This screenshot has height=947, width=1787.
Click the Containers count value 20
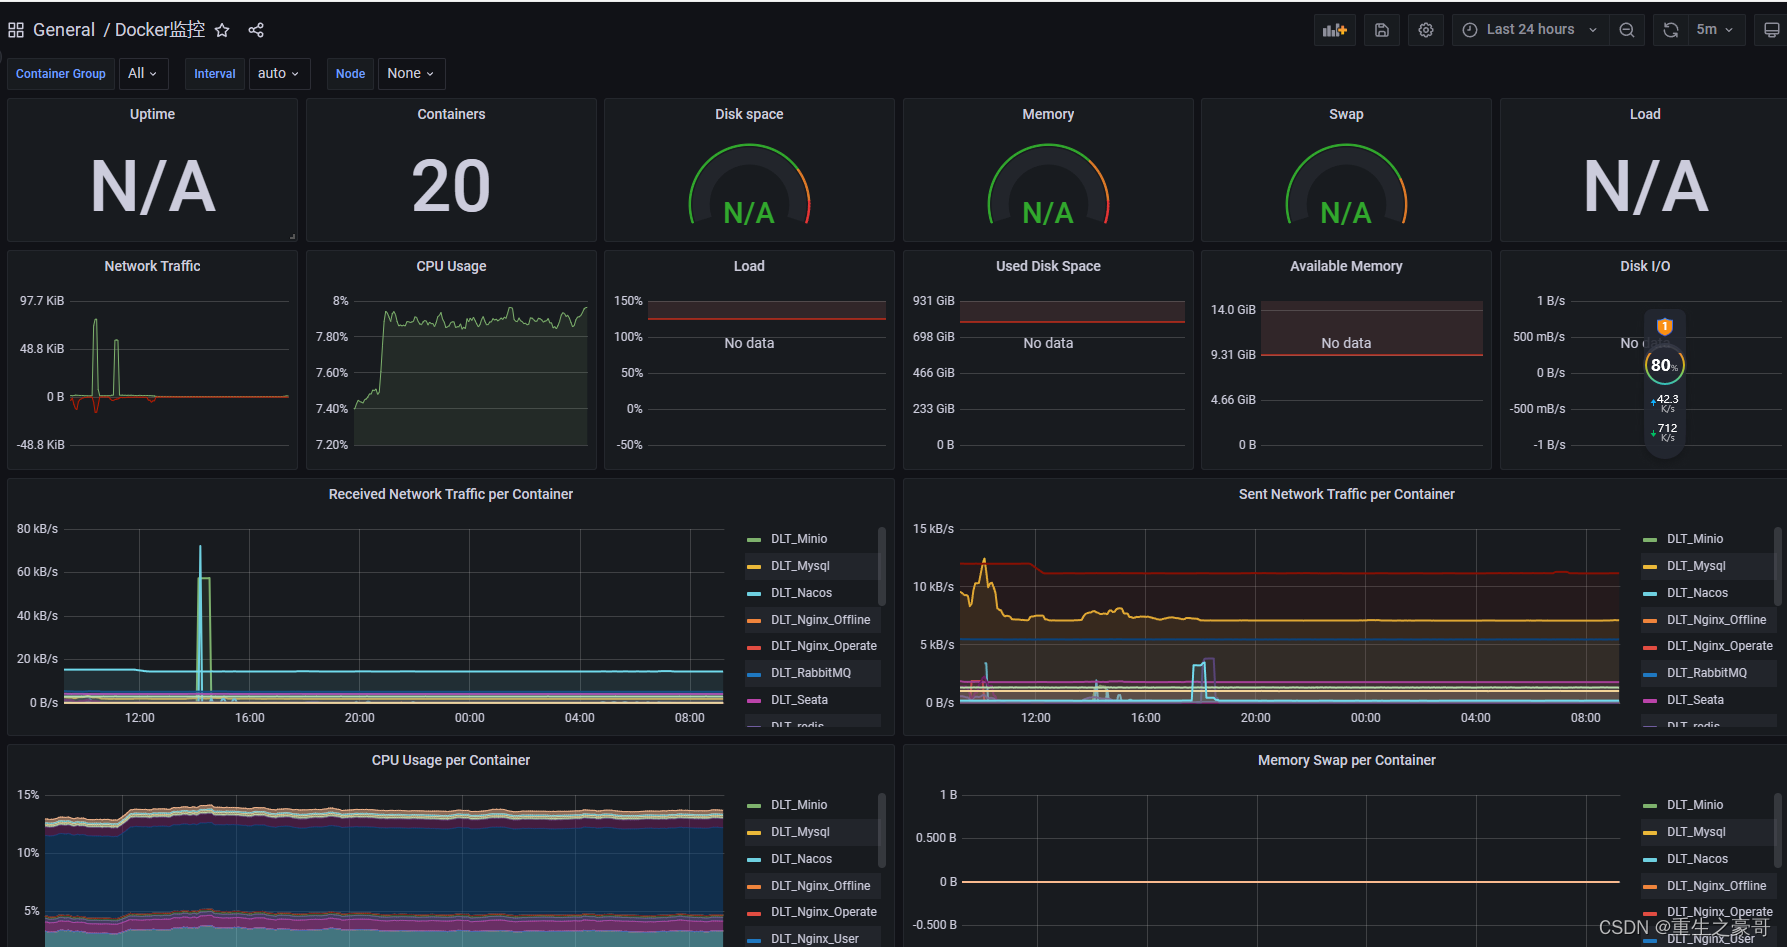pyautogui.click(x=451, y=186)
